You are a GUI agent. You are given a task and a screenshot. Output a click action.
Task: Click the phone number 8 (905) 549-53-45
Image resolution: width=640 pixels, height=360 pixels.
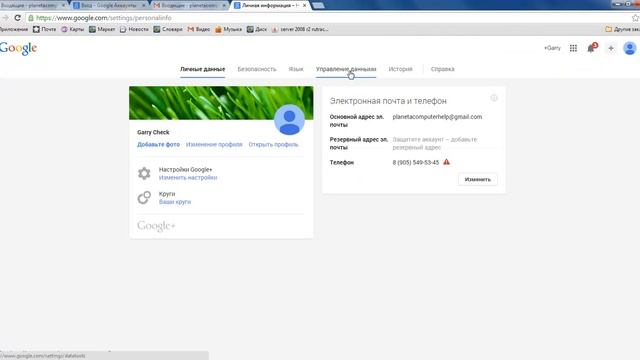point(416,162)
